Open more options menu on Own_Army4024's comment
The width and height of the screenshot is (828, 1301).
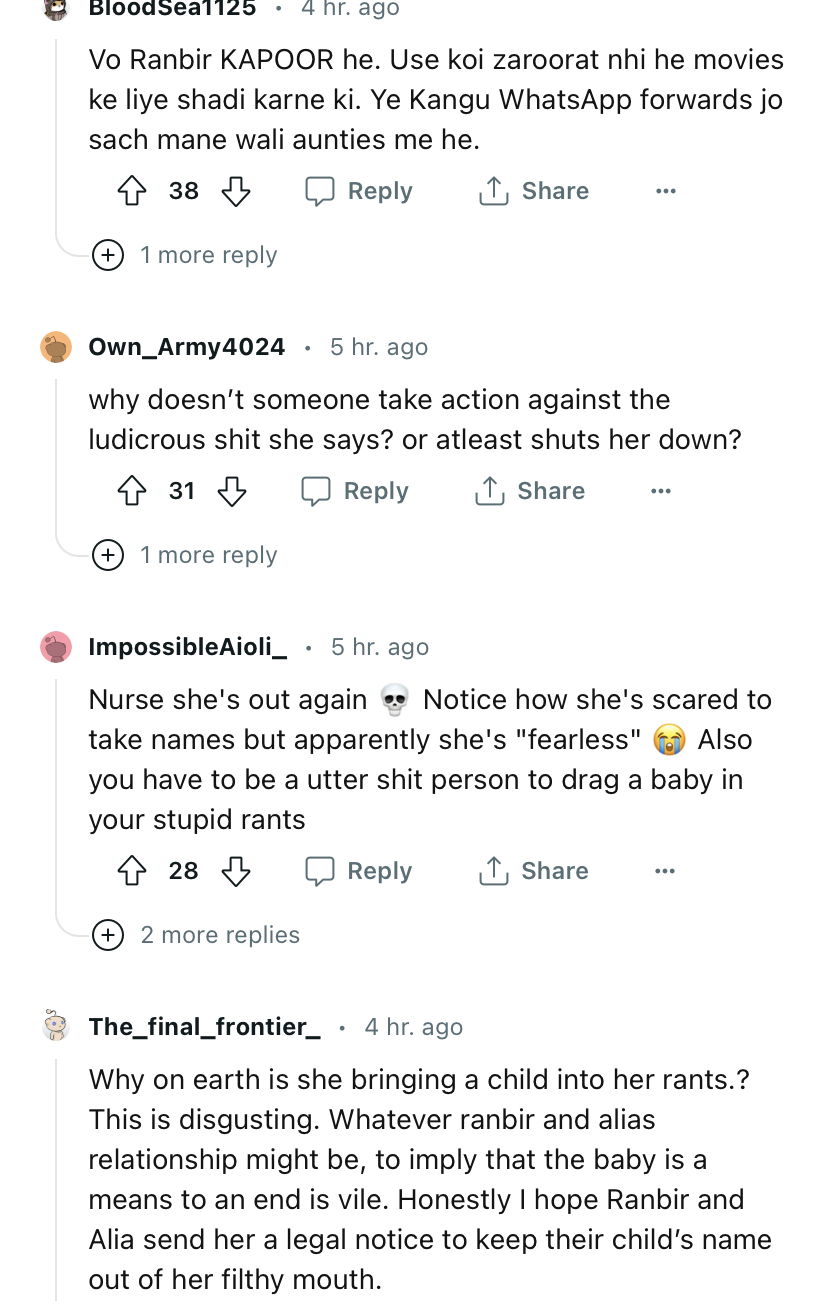pos(660,491)
